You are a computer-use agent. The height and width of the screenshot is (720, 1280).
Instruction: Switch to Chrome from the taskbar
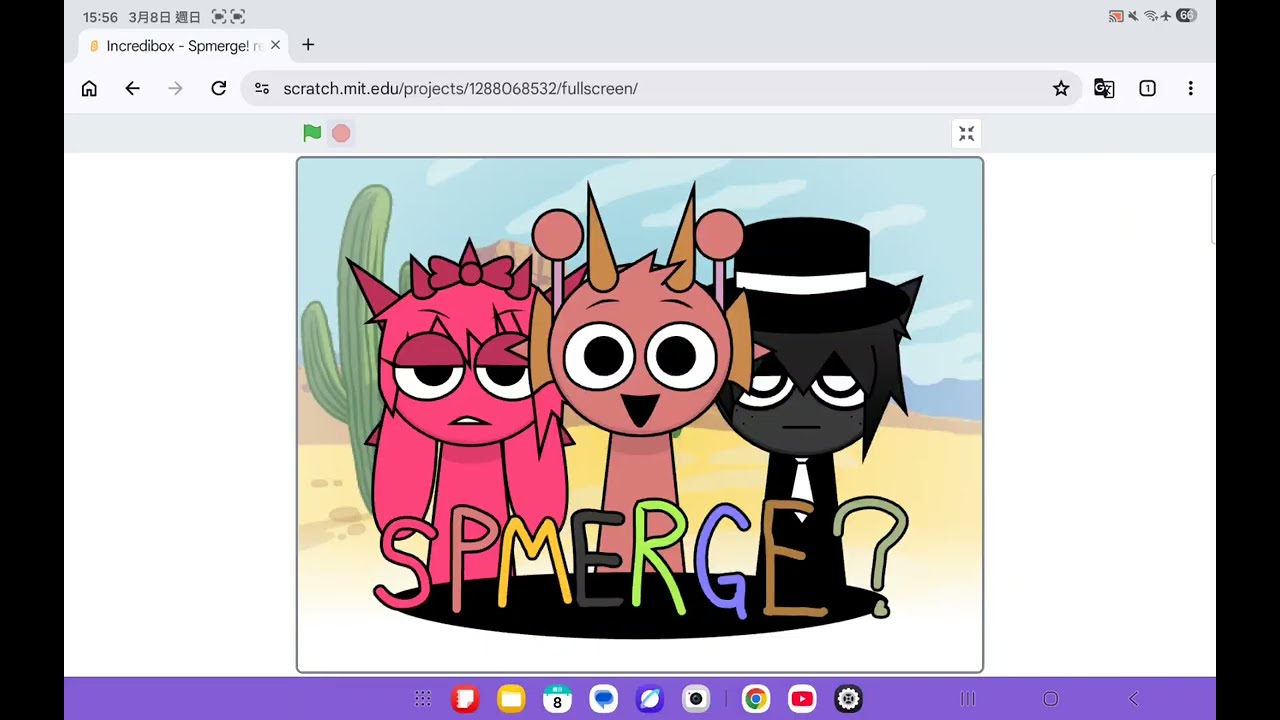pos(756,699)
